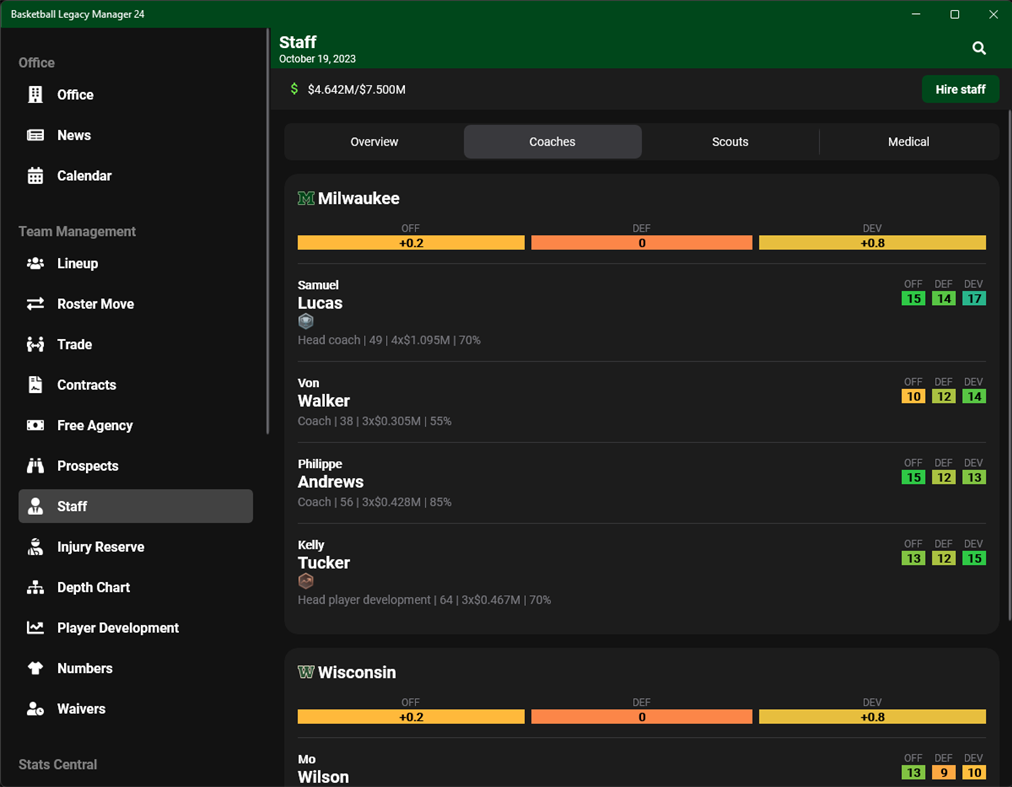The image size is (1012, 787).
Task: Click Kelly Tucker's bronze badge icon
Action: [x=306, y=581]
